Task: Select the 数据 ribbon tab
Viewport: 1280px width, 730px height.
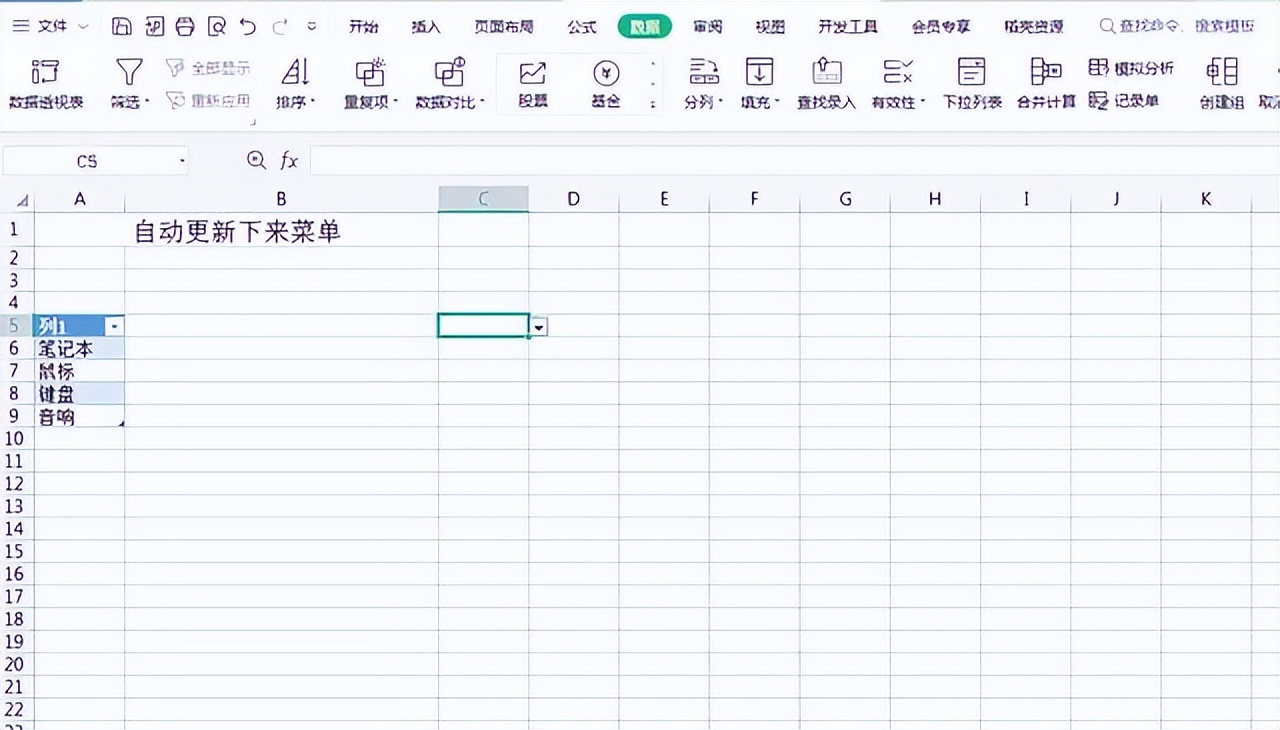Action: 645,27
